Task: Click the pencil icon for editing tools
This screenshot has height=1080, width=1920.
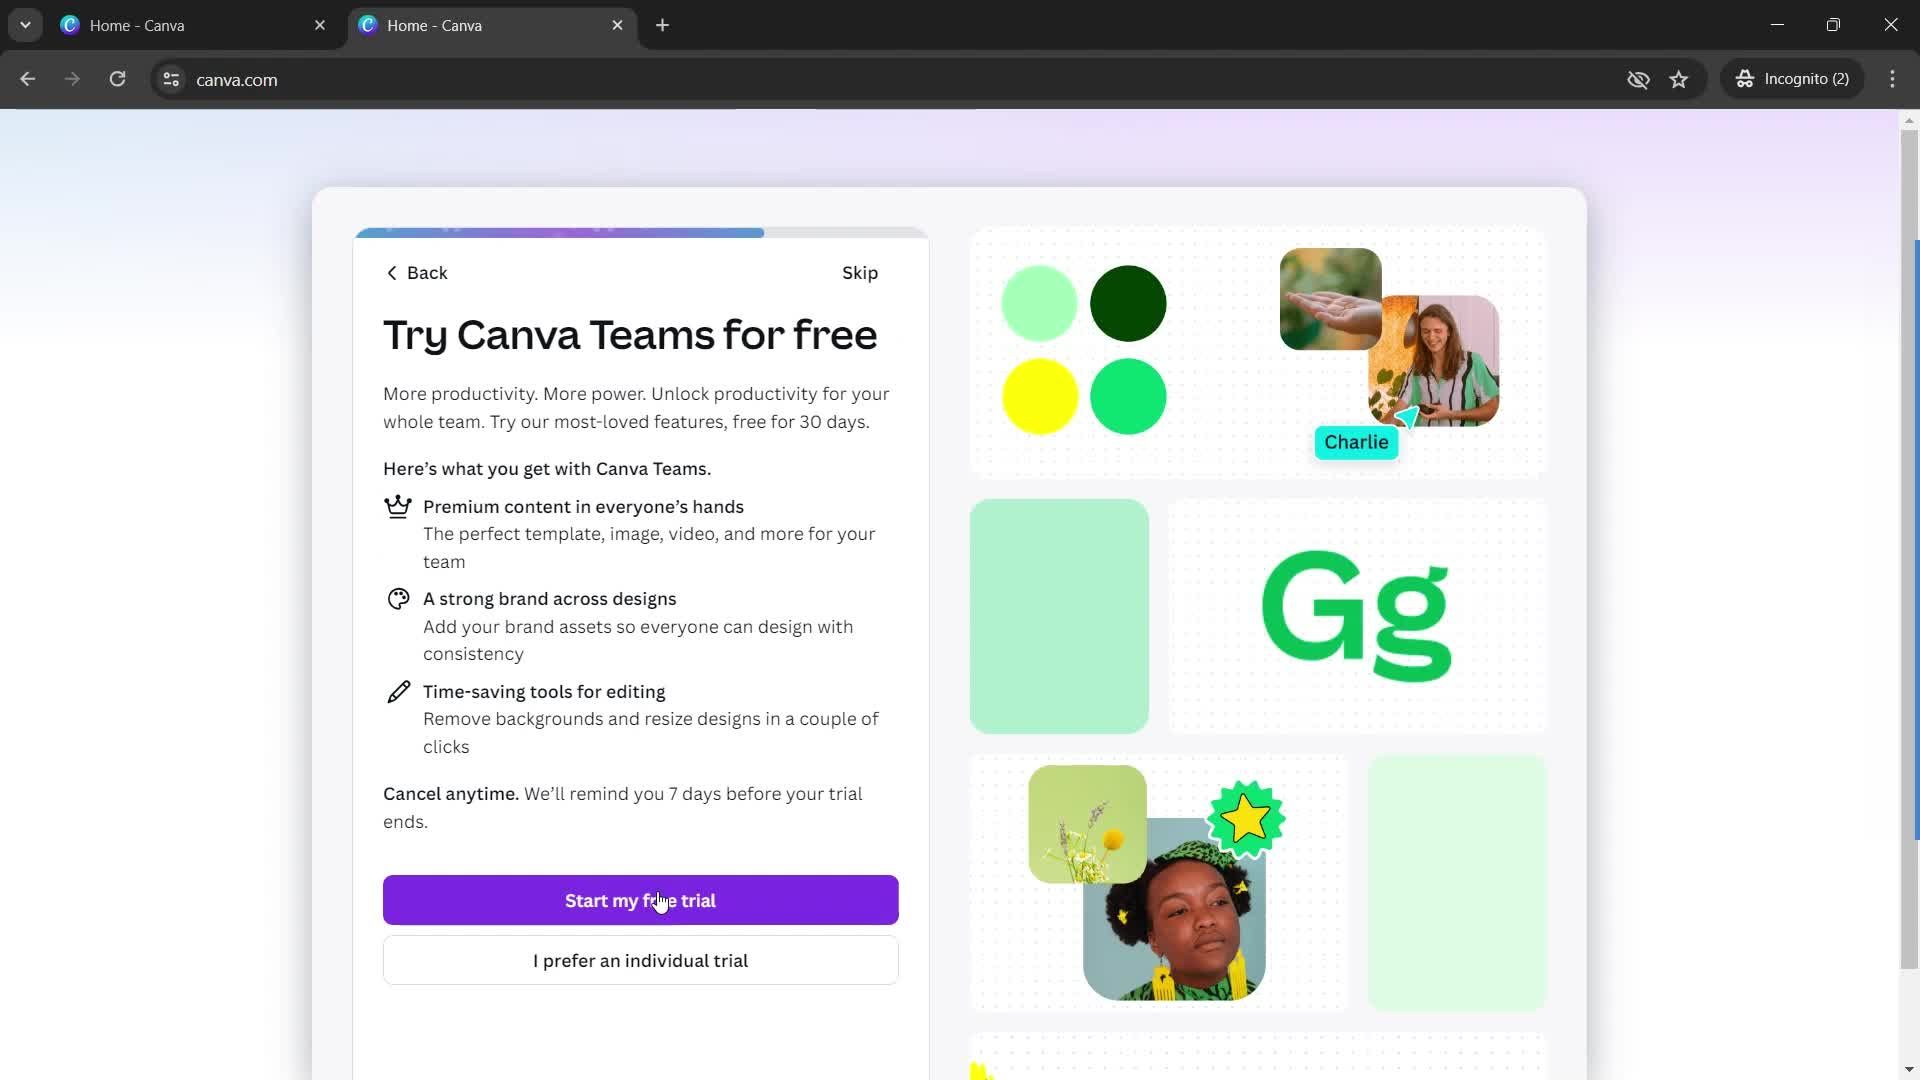Action: tap(398, 692)
